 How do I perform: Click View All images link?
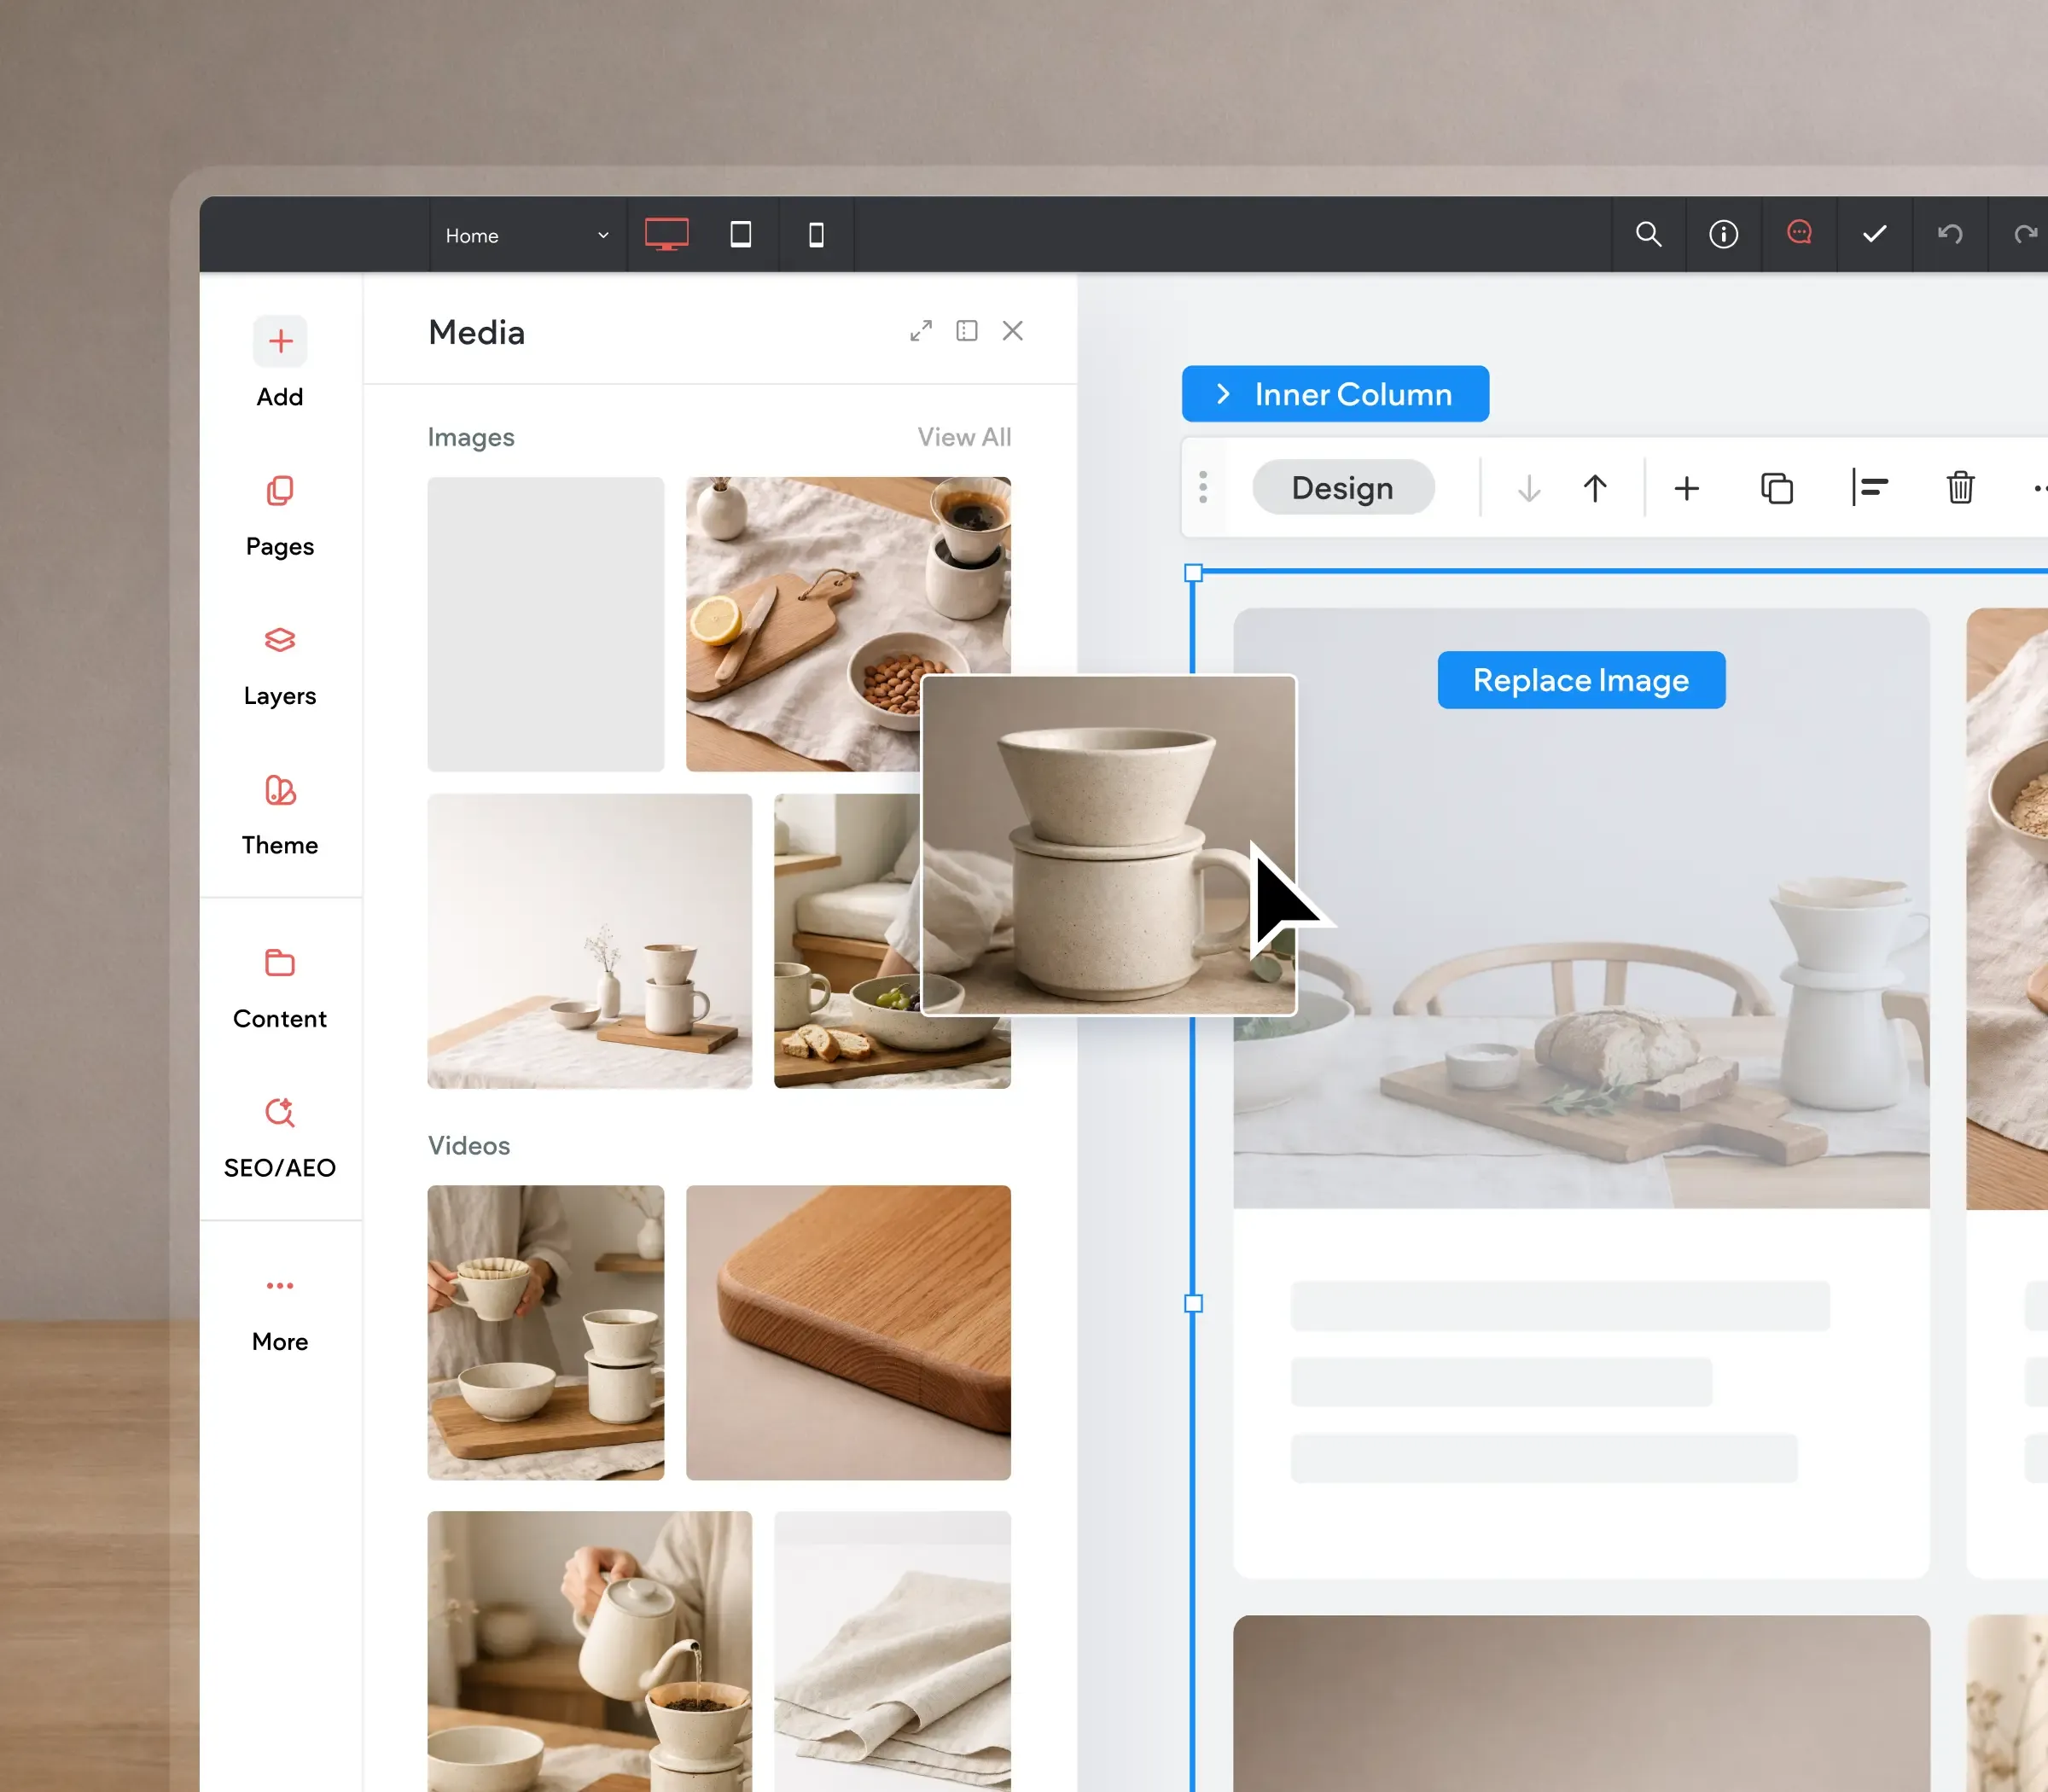coord(964,437)
